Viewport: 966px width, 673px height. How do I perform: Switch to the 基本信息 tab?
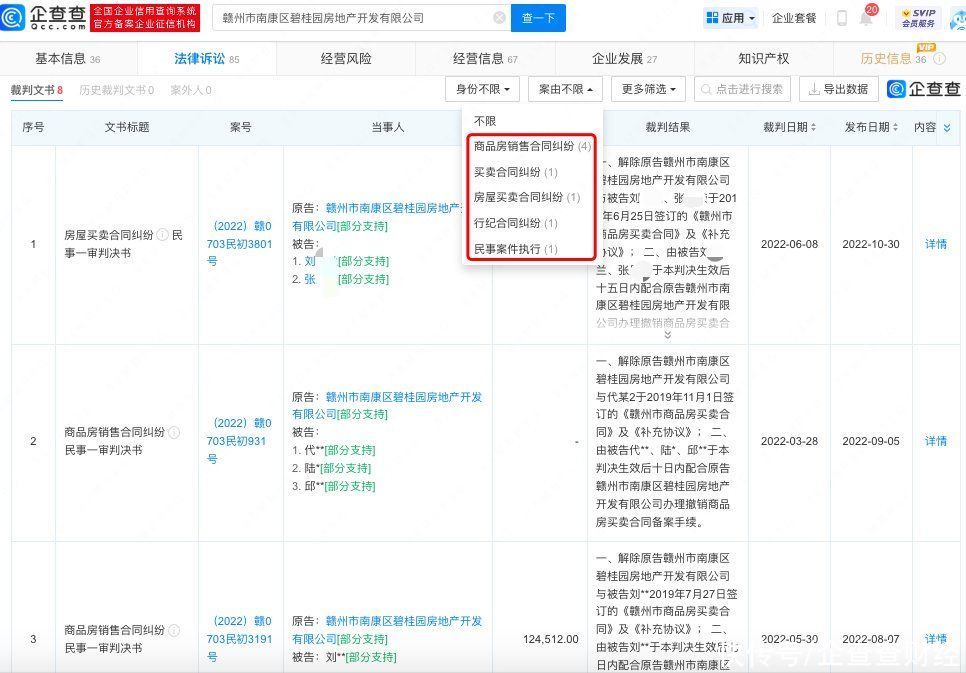(x=68, y=59)
